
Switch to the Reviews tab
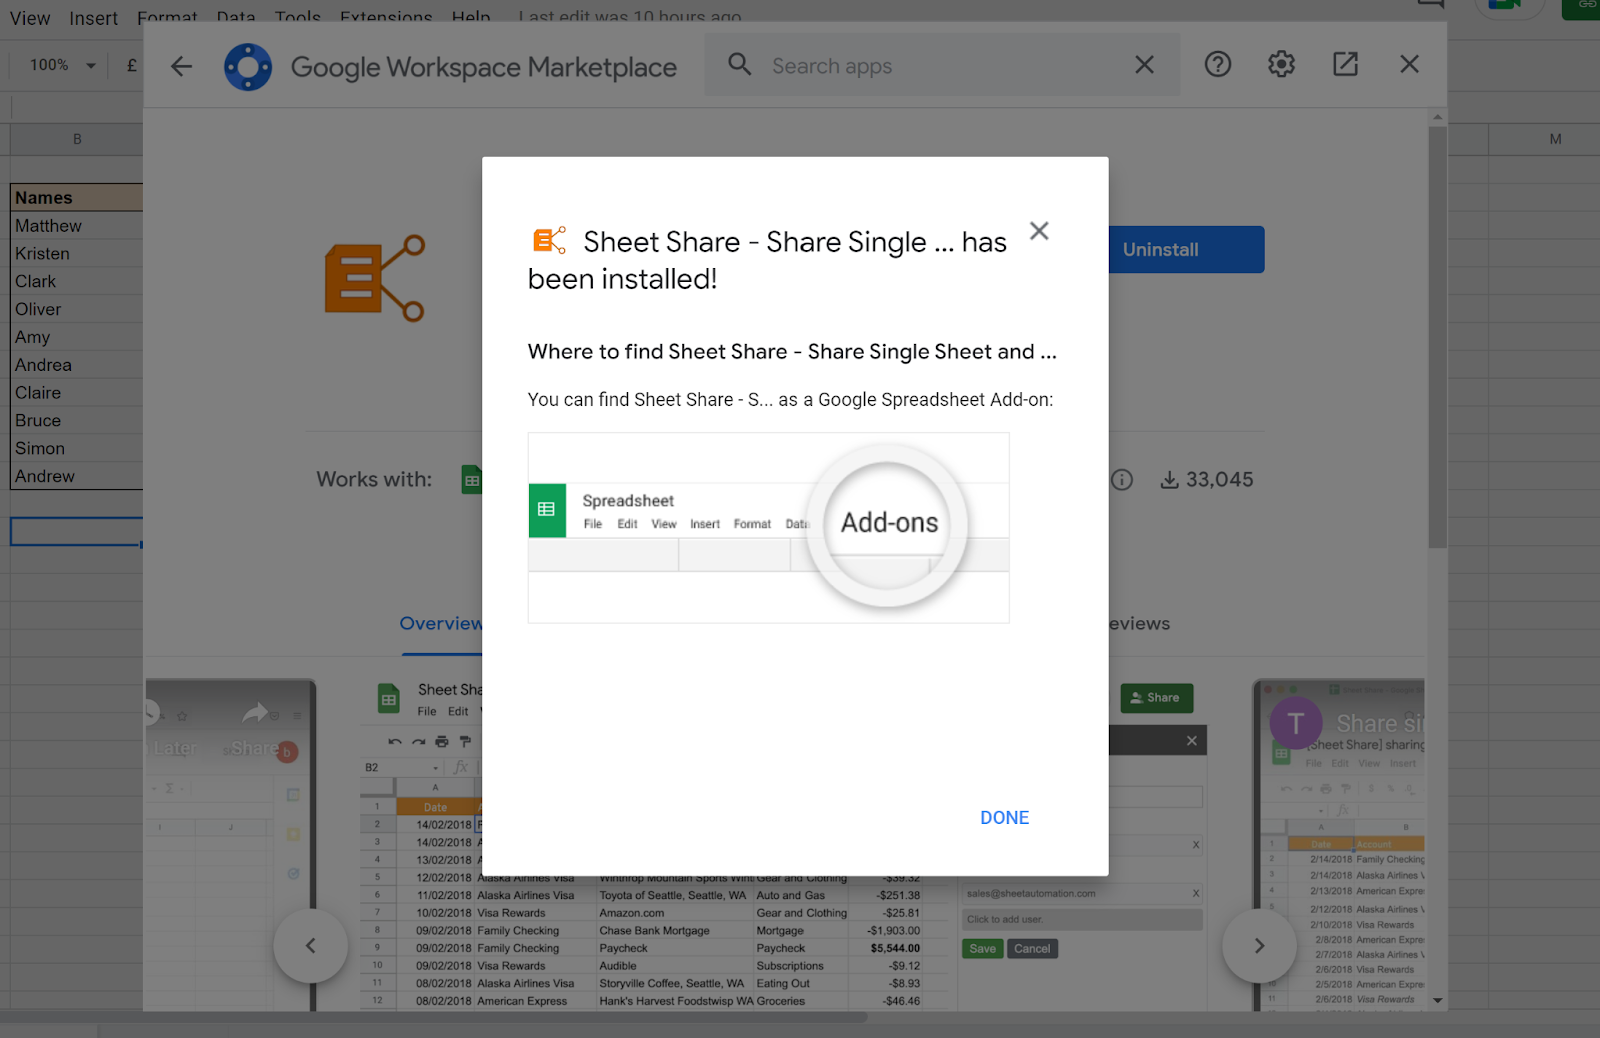(x=1139, y=624)
